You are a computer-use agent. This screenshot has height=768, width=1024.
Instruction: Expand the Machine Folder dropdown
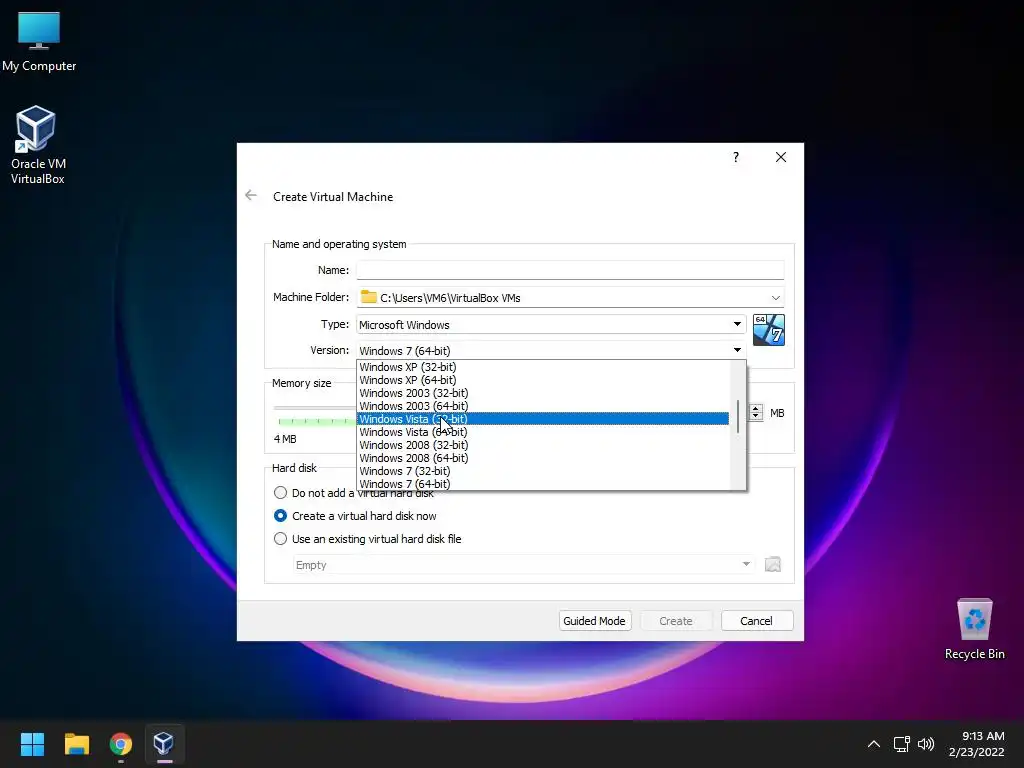pyautogui.click(x=775, y=298)
